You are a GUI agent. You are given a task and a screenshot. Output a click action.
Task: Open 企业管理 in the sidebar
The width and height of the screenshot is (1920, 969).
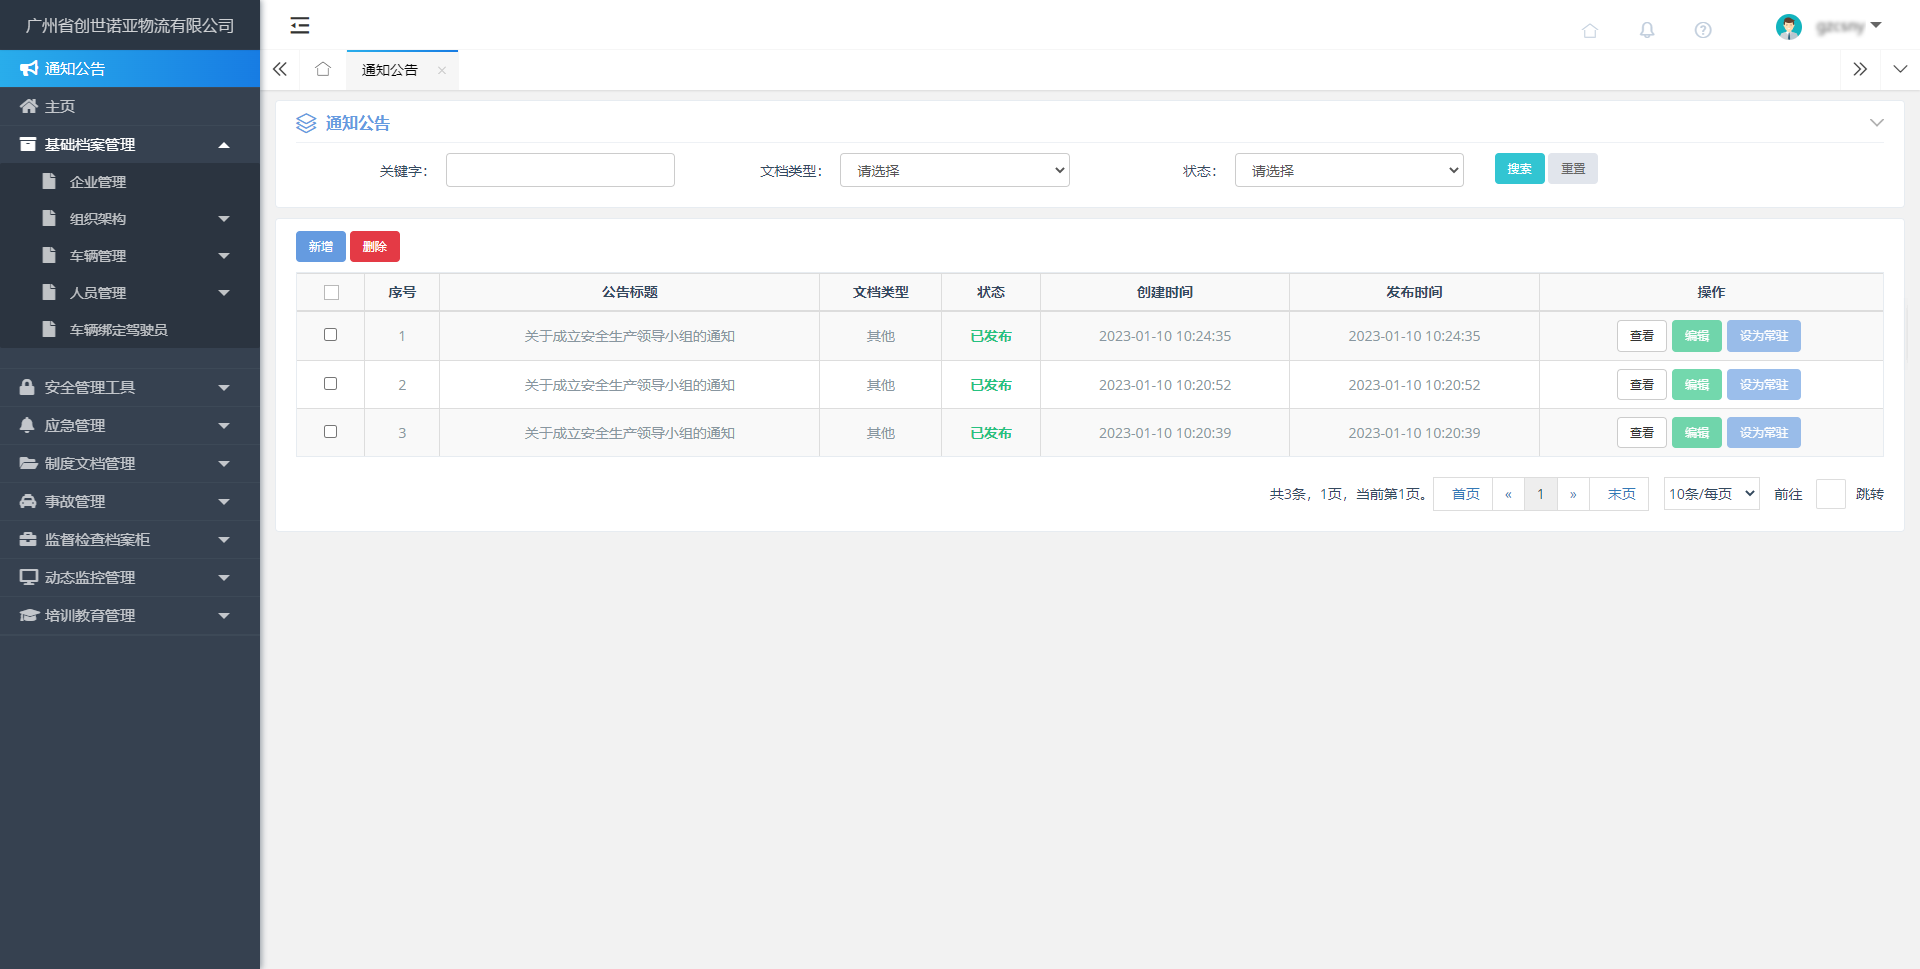(x=98, y=182)
